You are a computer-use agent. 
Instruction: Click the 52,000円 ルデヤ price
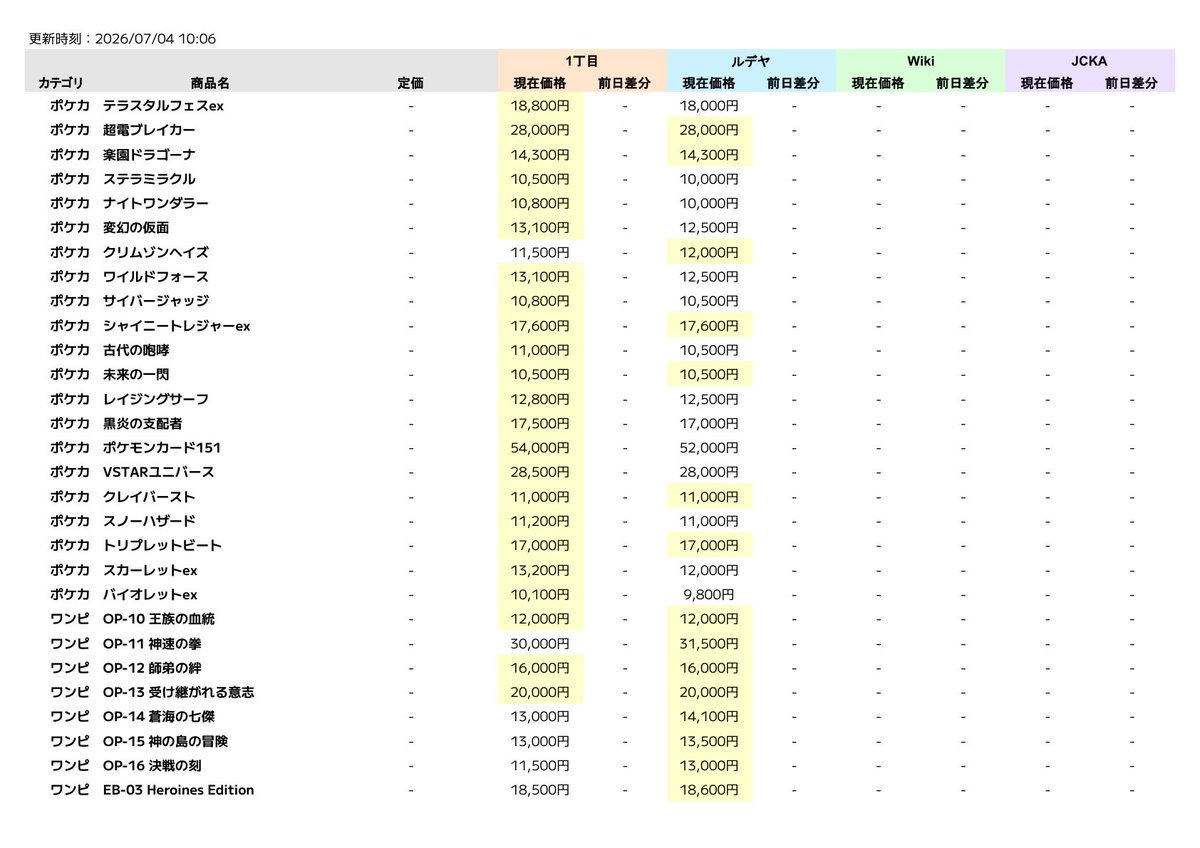click(709, 448)
